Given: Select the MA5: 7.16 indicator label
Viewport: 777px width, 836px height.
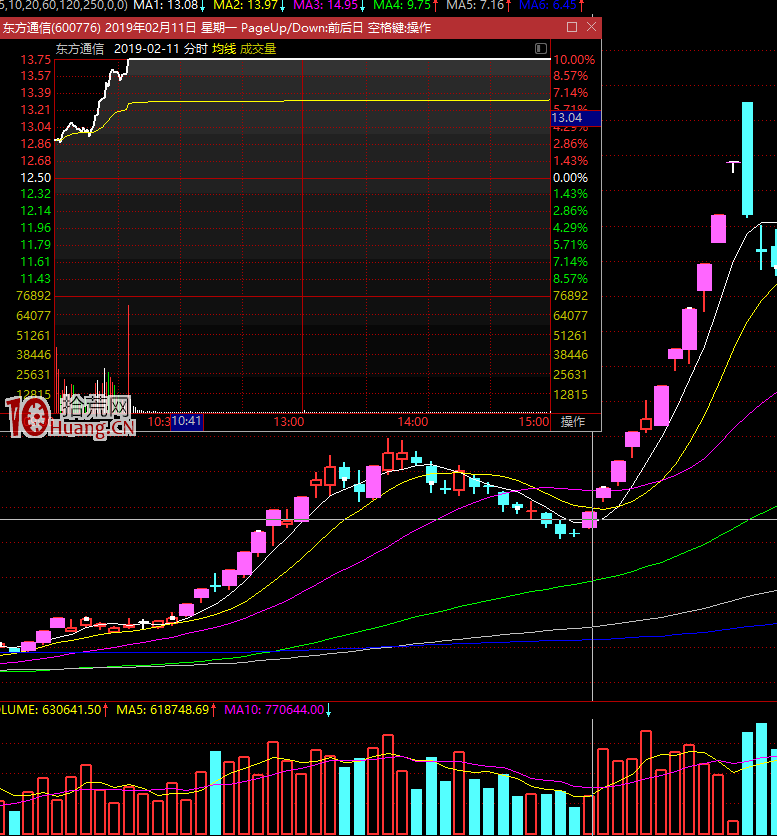Looking at the screenshot, I should [x=478, y=5].
